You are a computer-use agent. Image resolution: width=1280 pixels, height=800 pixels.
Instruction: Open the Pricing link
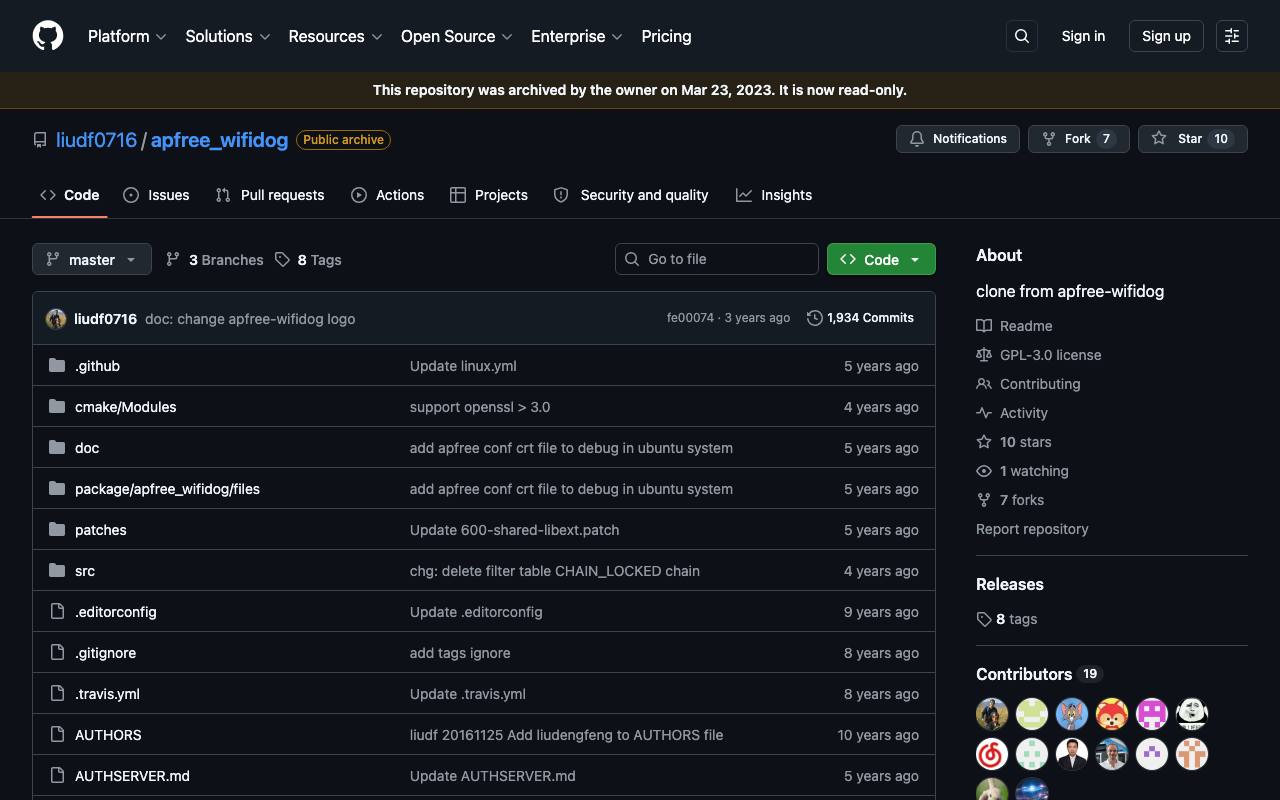(x=666, y=36)
